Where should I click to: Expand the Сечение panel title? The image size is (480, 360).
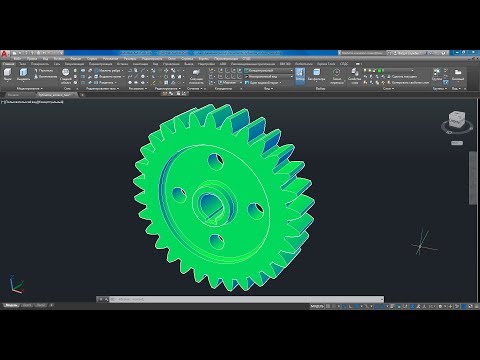click(x=194, y=89)
